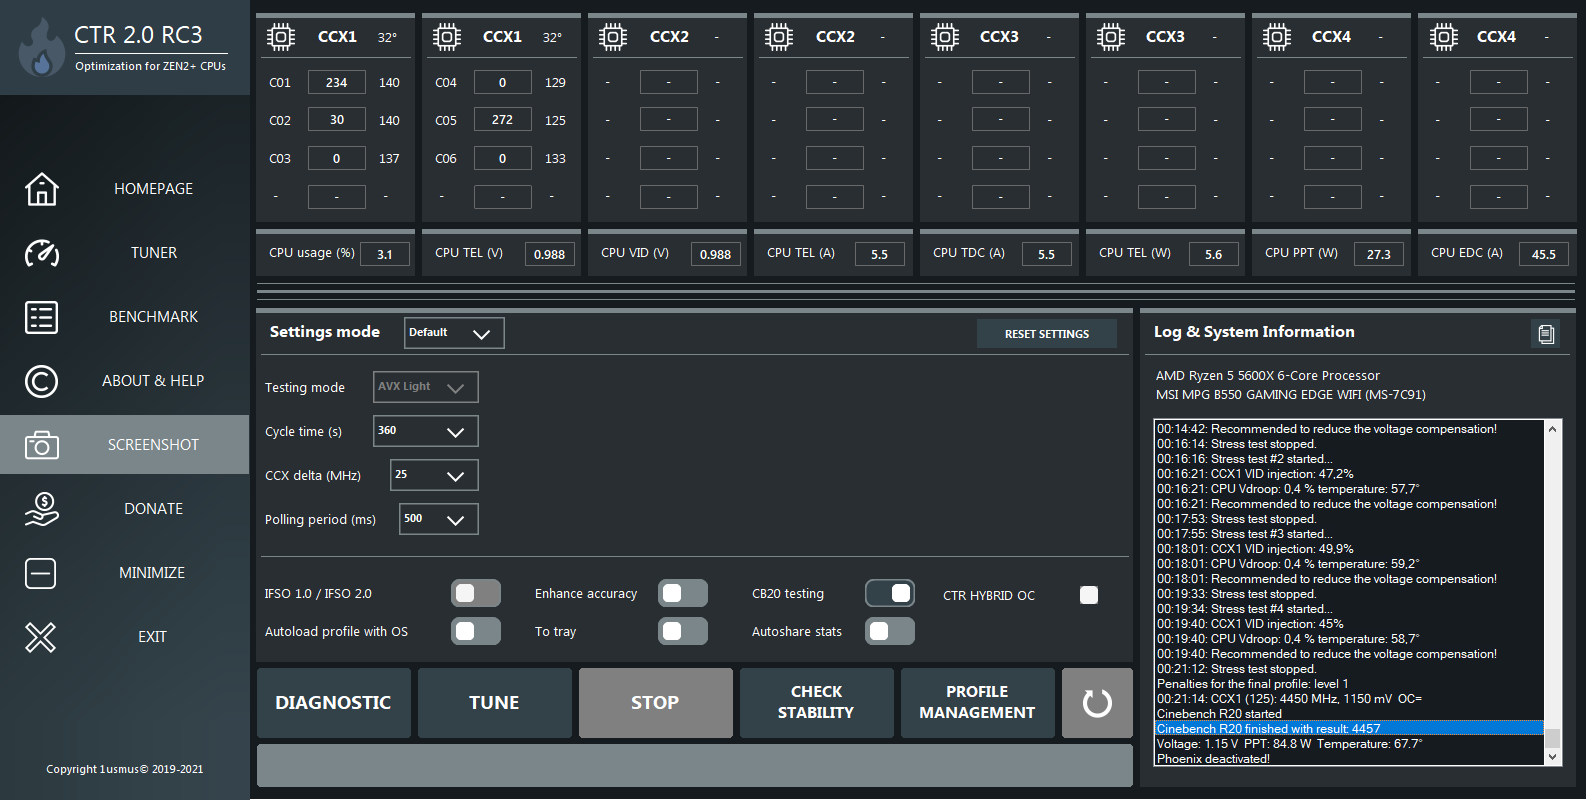Image resolution: width=1586 pixels, height=800 pixels.
Task: Copy log using clipboard icon
Action: (1546, 334)
